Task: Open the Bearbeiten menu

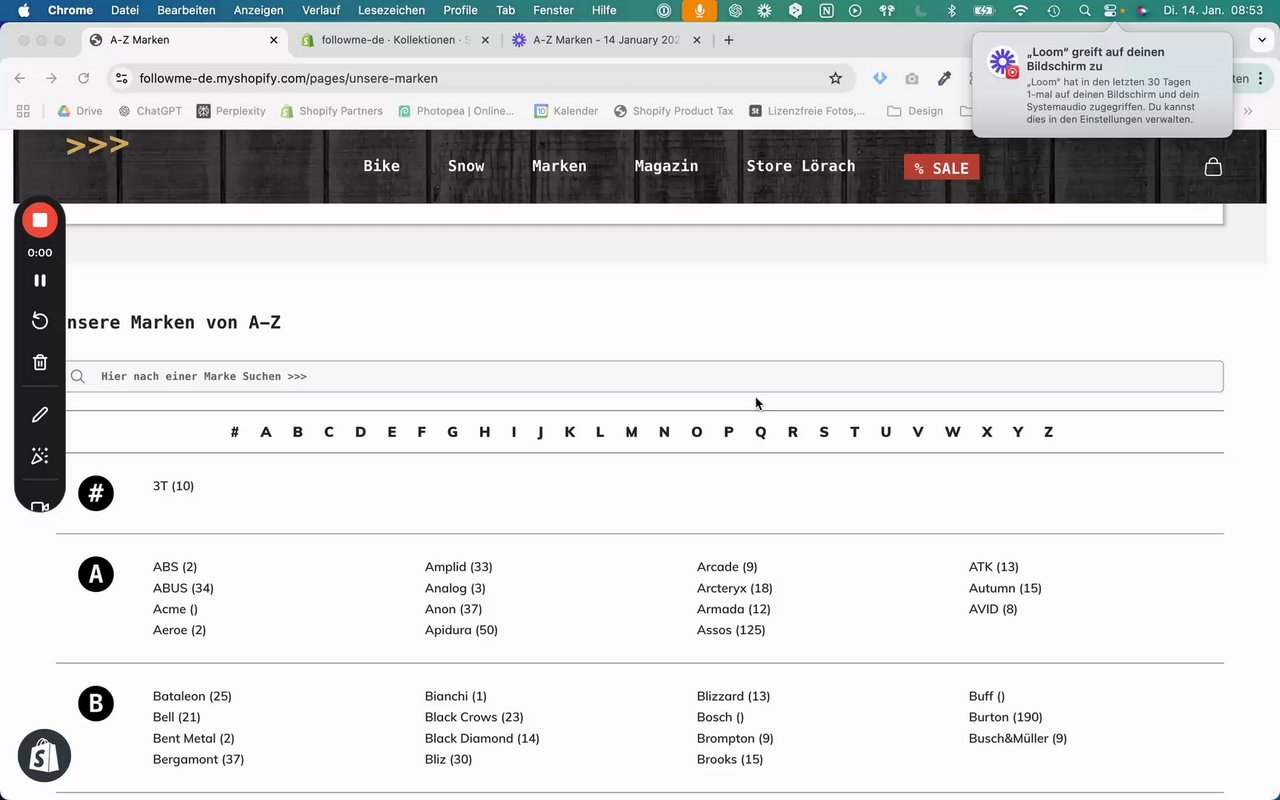Action: point(186,10)
